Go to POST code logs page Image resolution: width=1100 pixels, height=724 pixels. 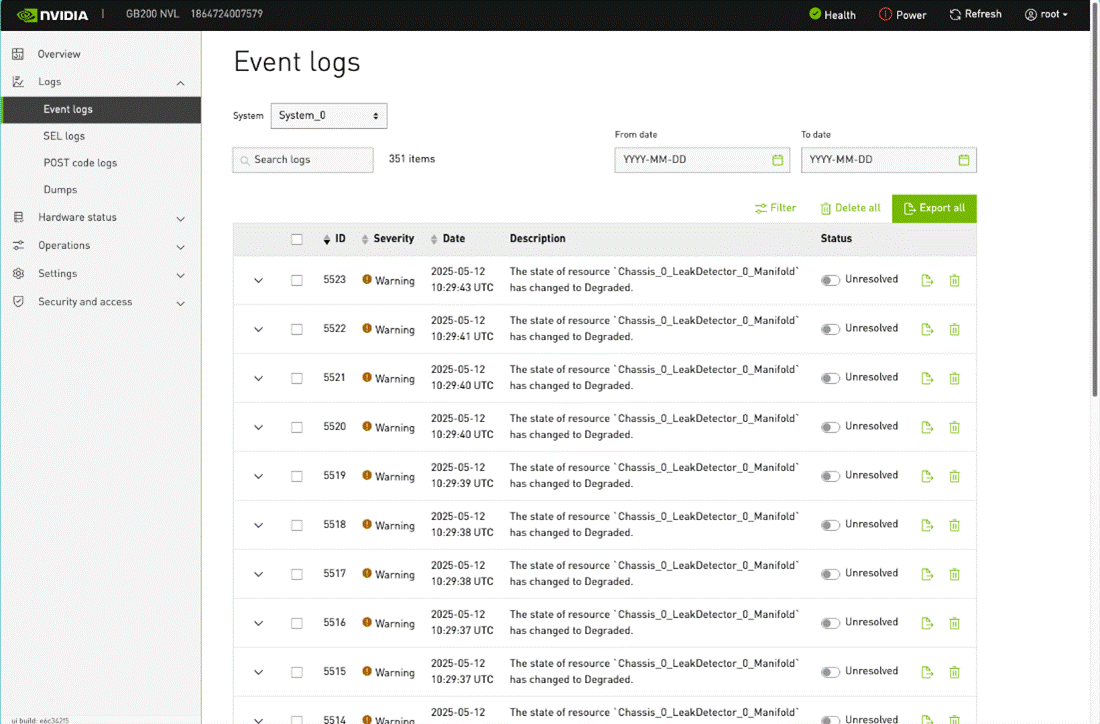[80, 163]
